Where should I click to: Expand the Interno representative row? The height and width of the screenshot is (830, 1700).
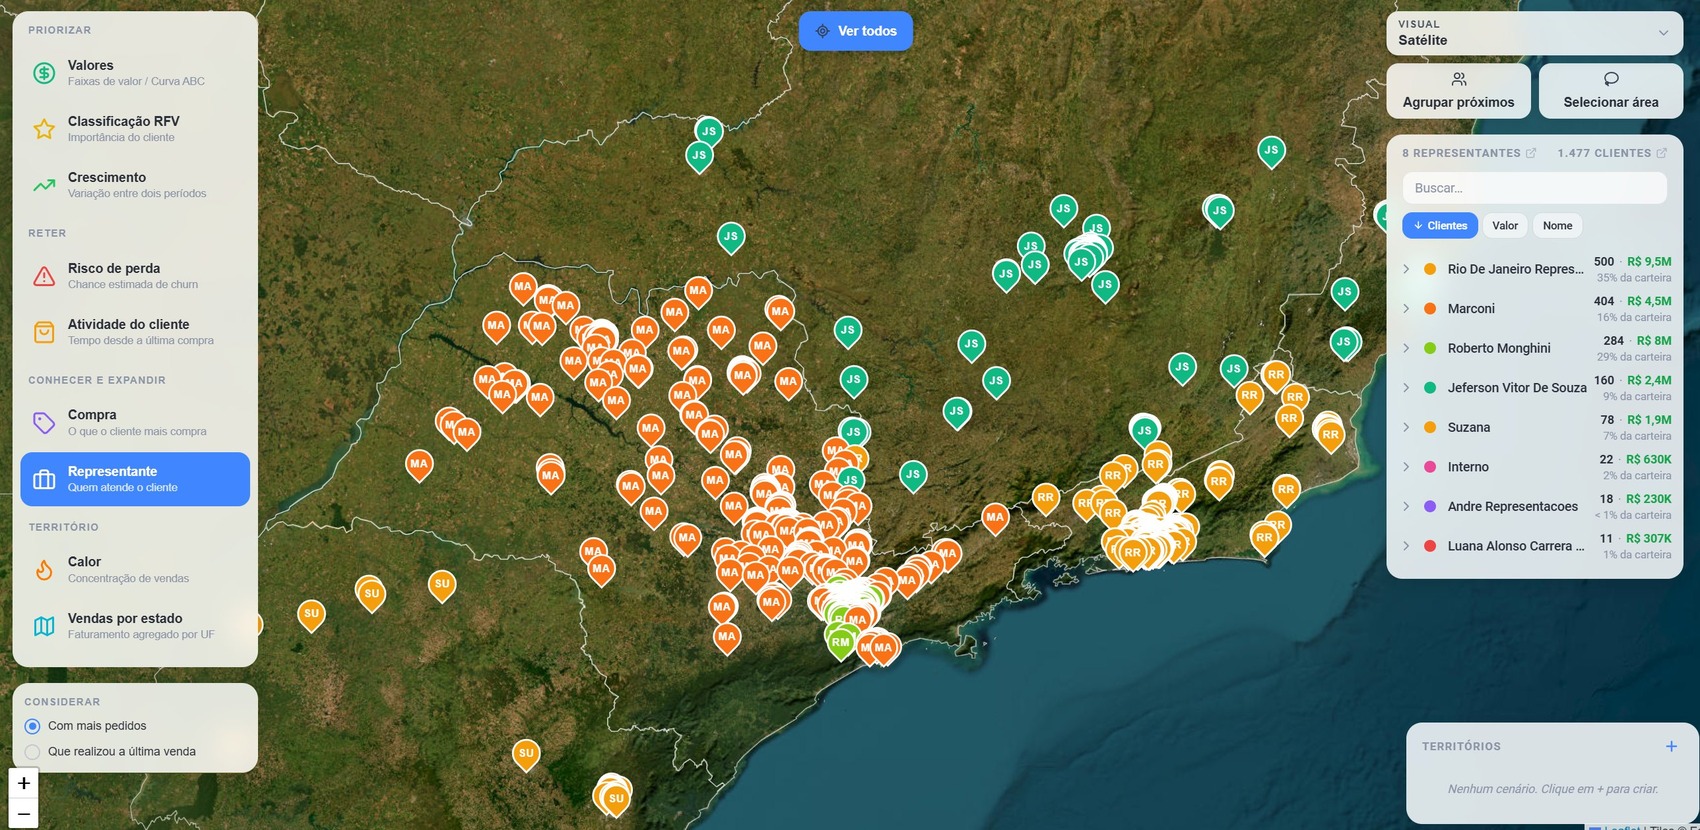pyautogui.click(x=1406, y=467)
